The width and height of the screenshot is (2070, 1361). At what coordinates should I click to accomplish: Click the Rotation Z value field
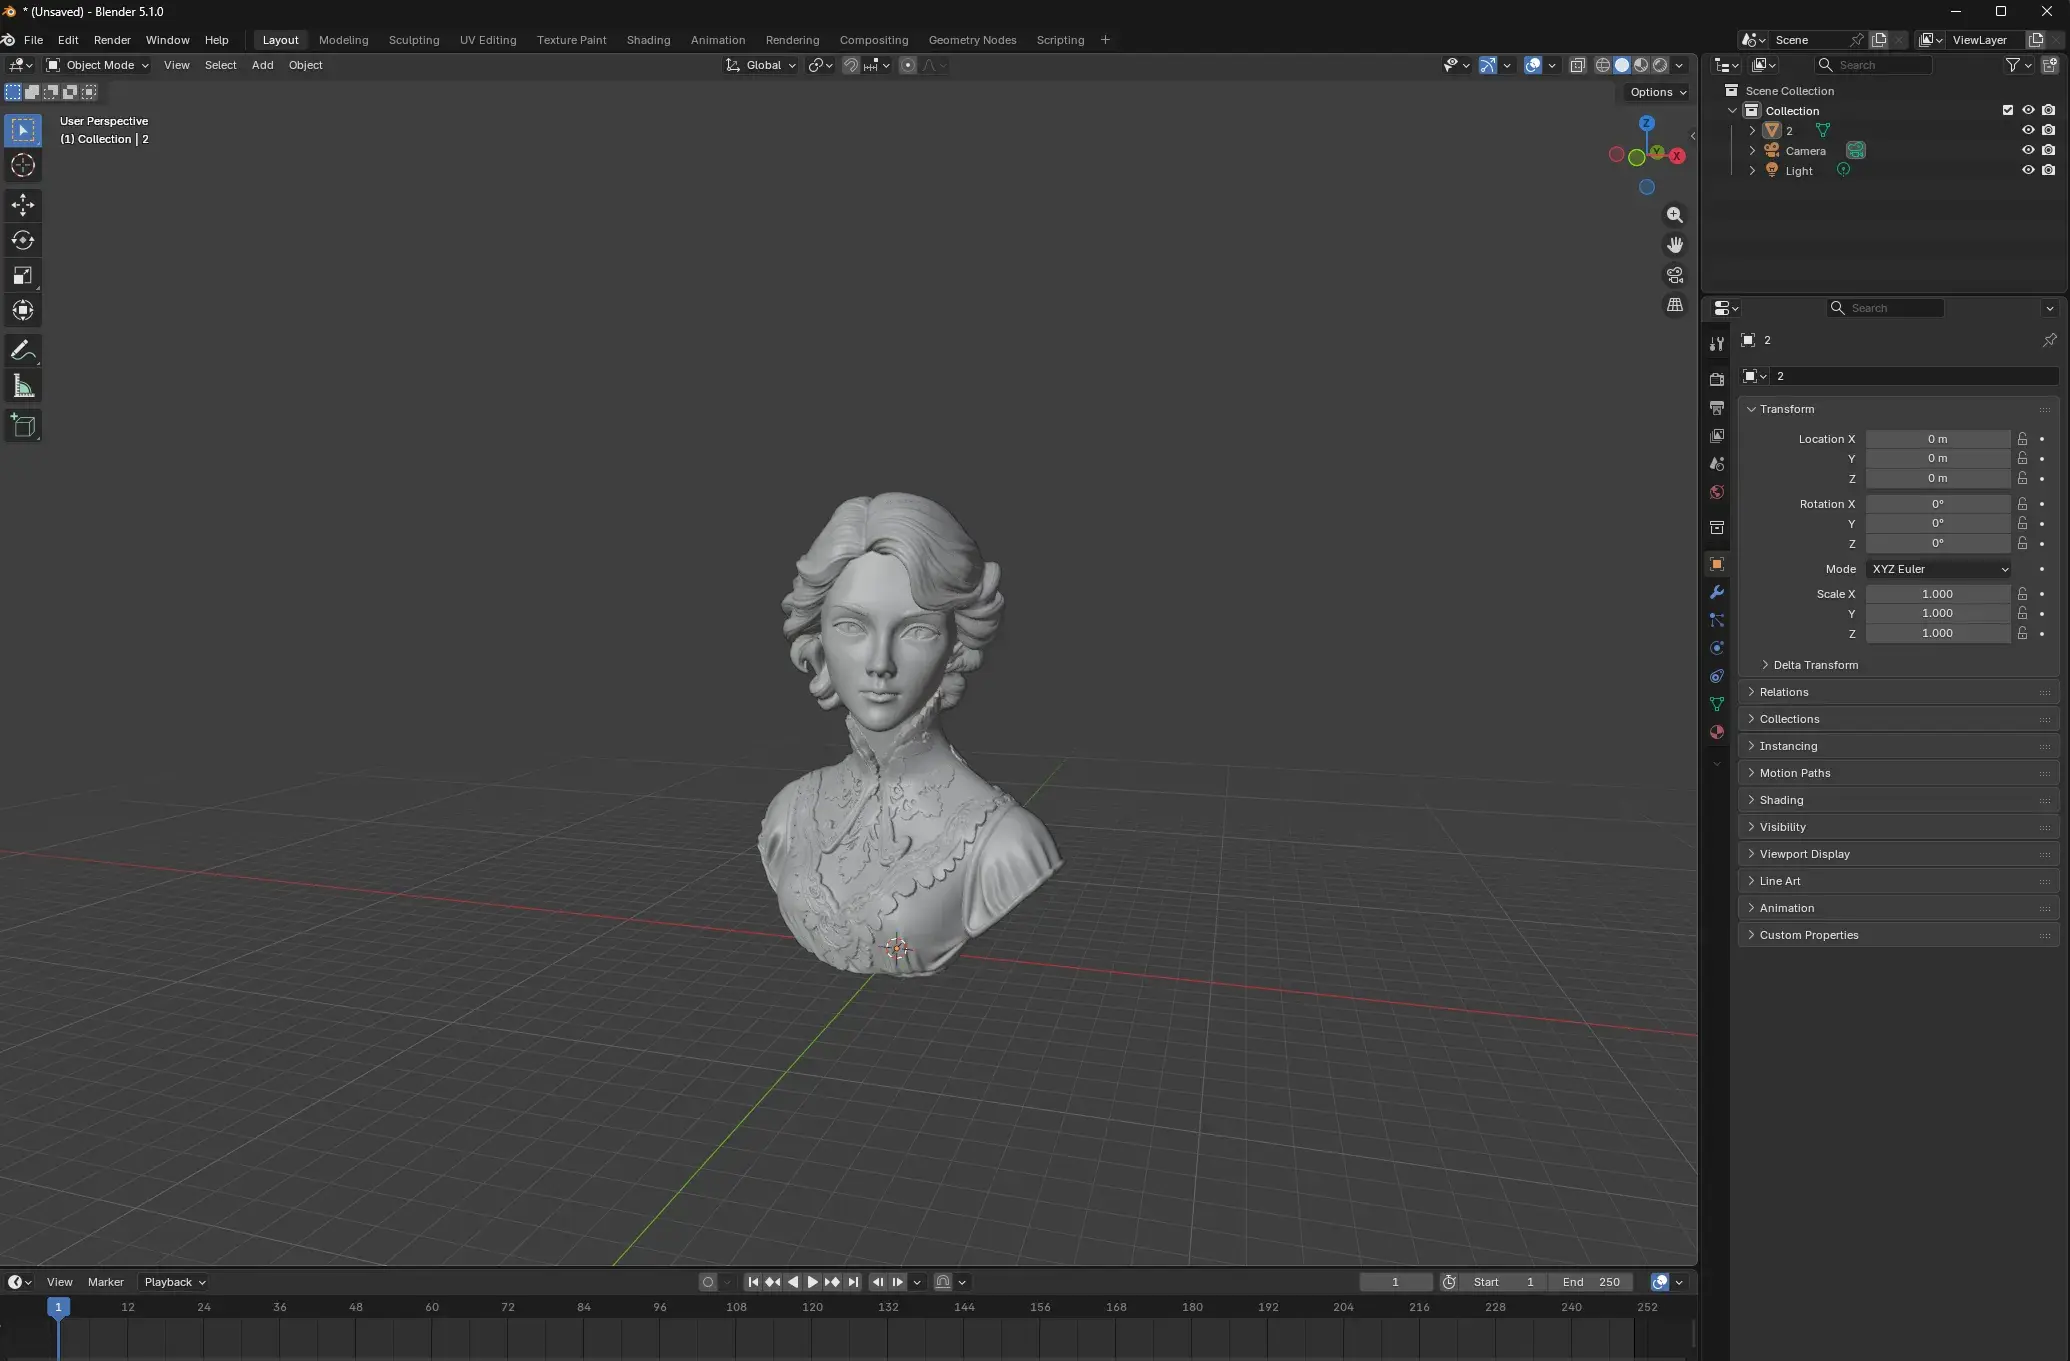1938,544
